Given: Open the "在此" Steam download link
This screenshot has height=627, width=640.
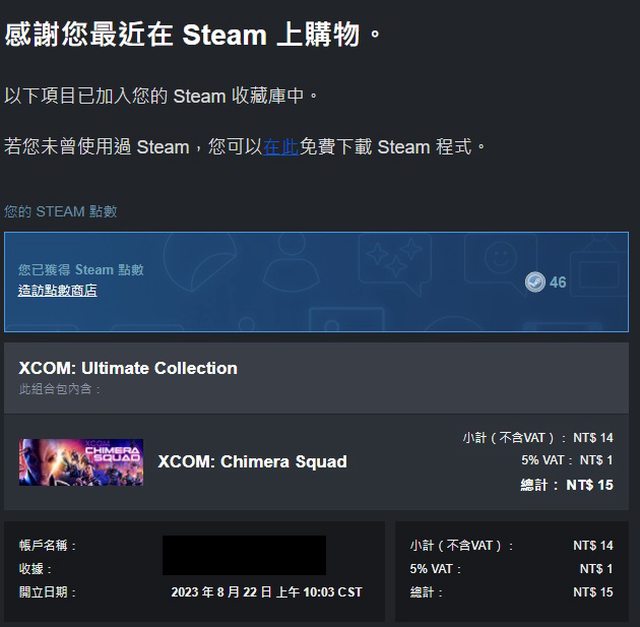Looking at the screenshot, I should 281,147.
